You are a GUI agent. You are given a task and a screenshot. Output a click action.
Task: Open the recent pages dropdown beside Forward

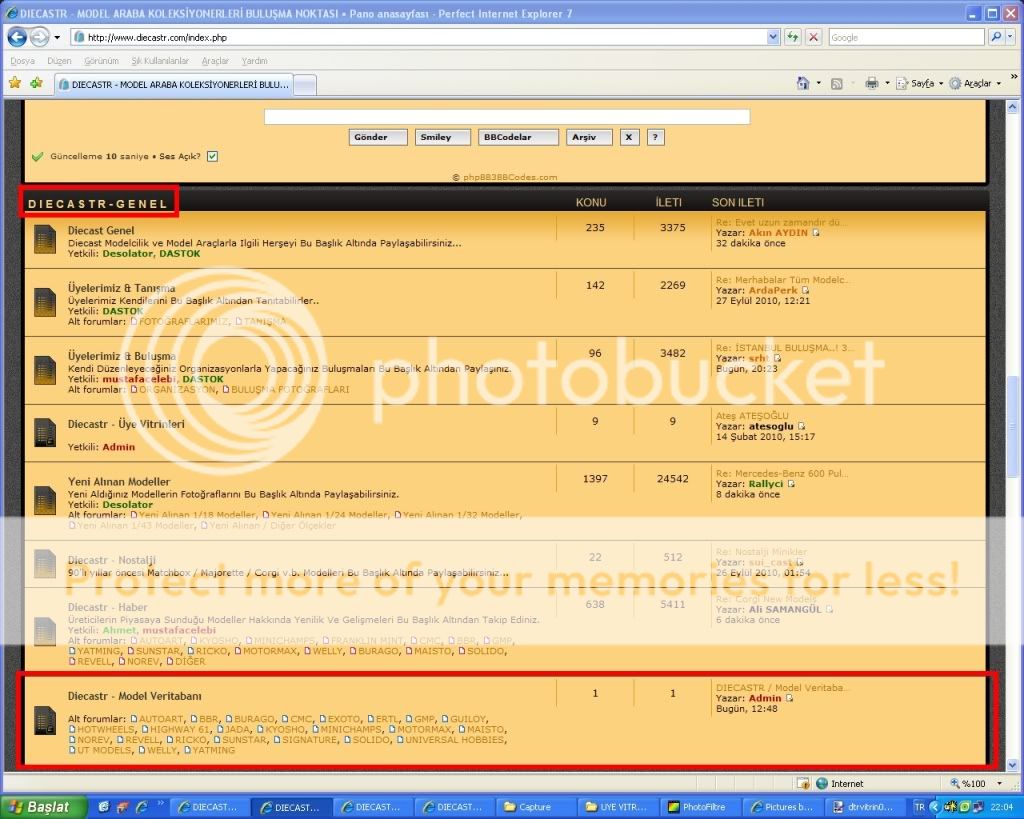pos(57,38)
